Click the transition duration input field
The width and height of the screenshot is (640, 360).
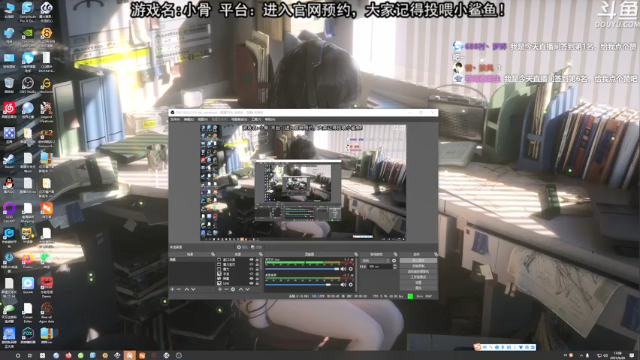pyautogui.click(x=380, y=266)
